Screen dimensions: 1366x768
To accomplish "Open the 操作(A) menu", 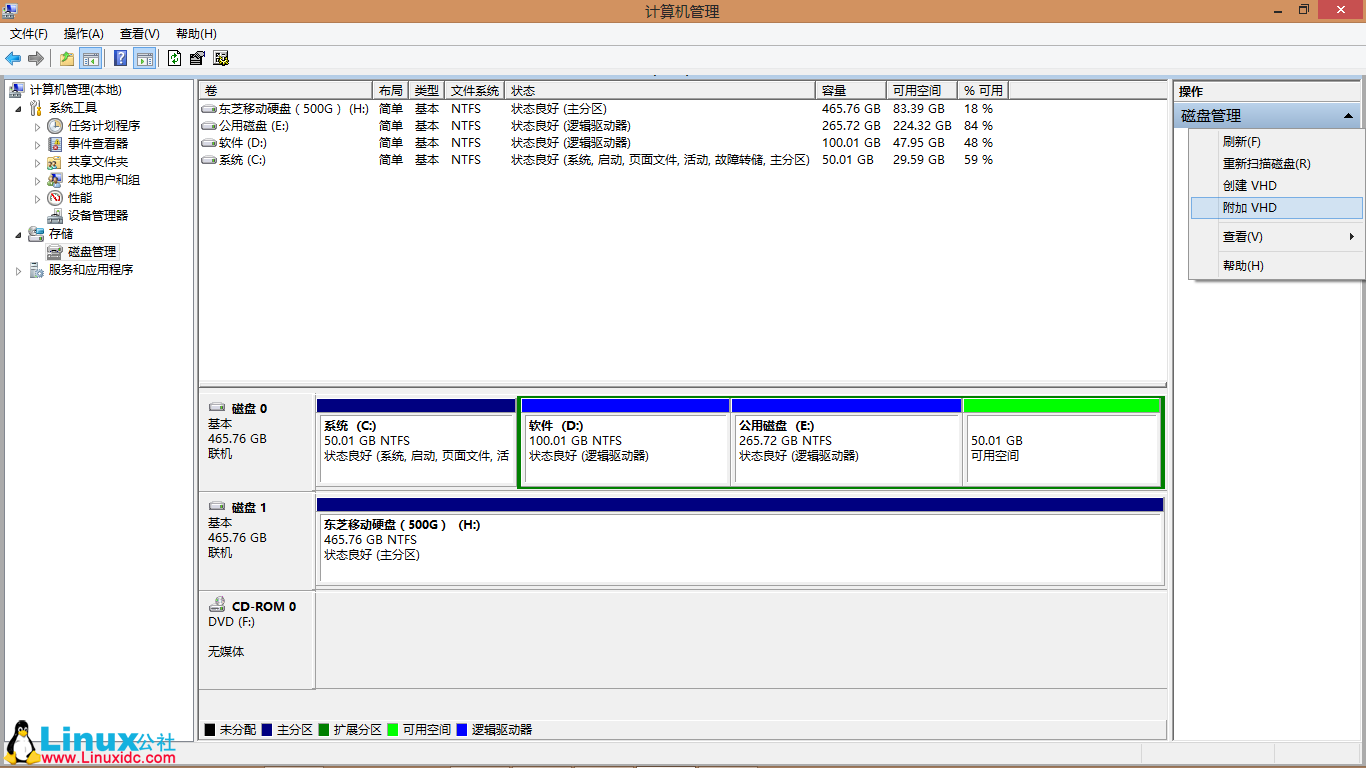I will coord(84,34).
